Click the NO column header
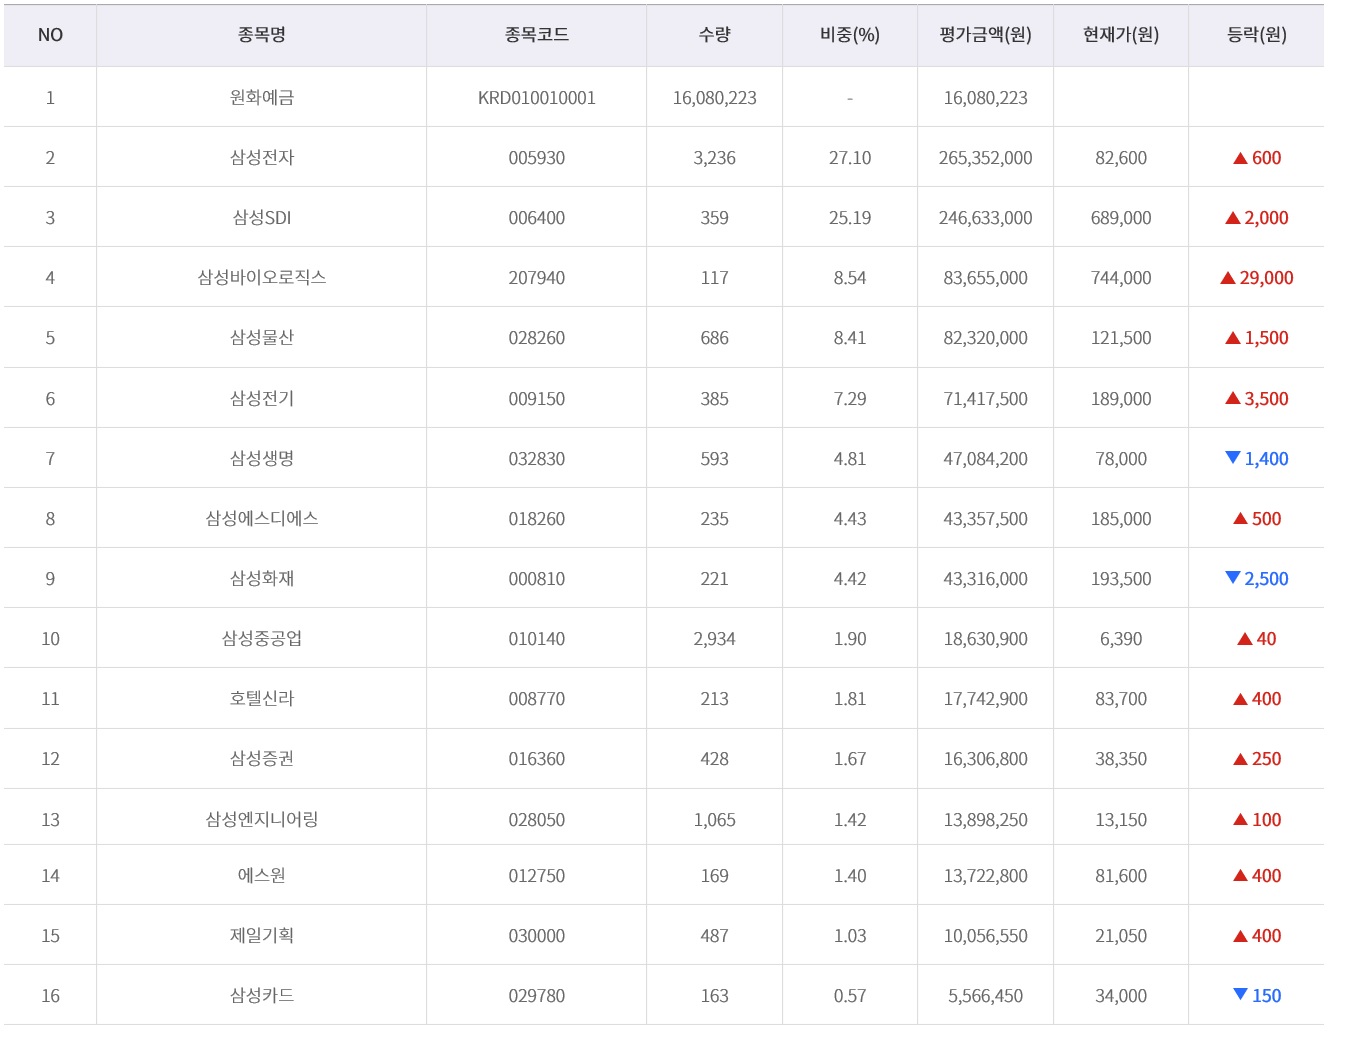The height and width of the screenshot is (1037, 1353). click(x=50, y=35)
